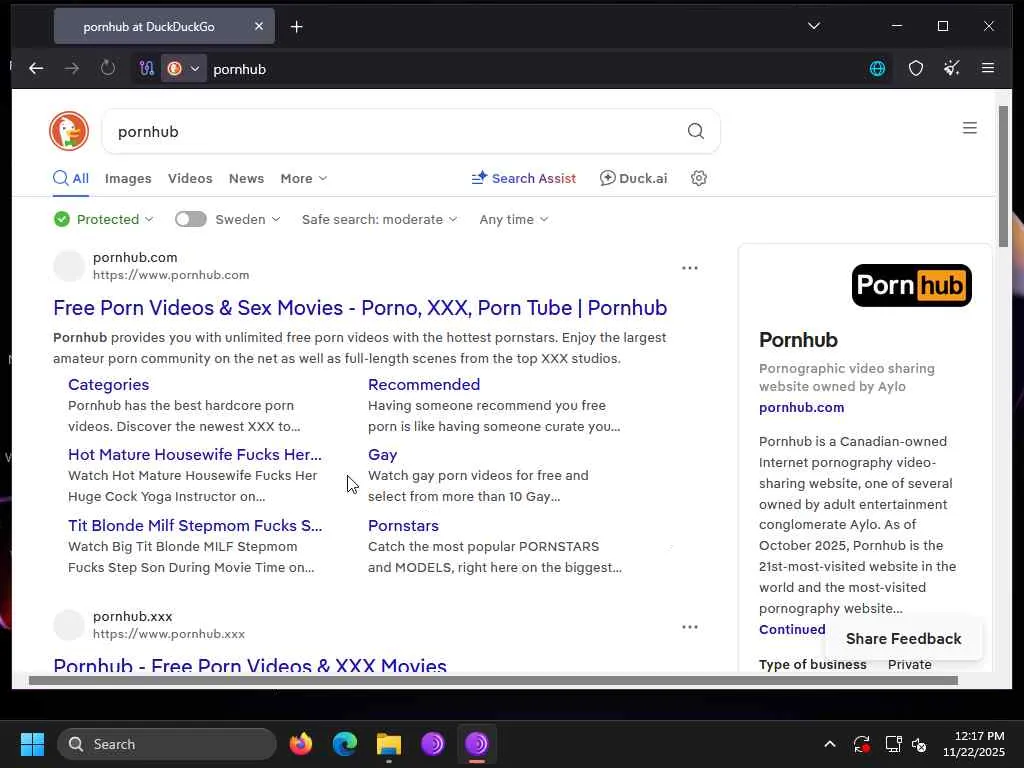Open the Windows Start menu
The image size is (1024, 768).
coord(32,744)
